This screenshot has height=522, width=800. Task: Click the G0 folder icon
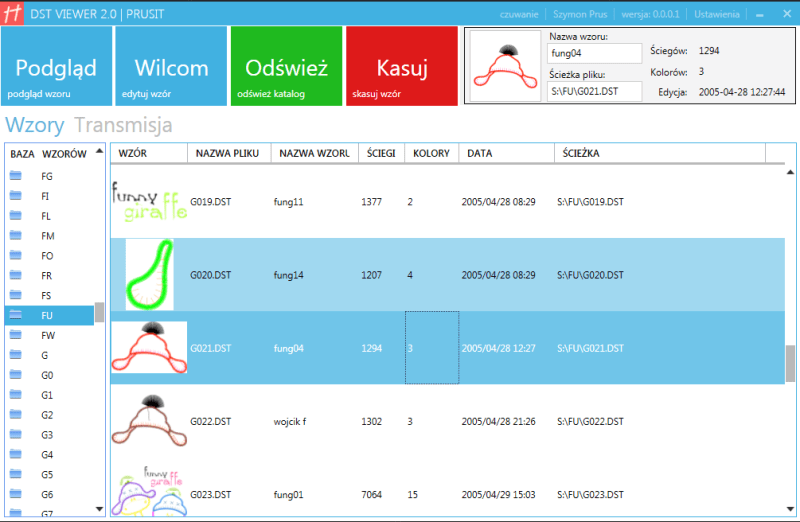coord(15,375)
